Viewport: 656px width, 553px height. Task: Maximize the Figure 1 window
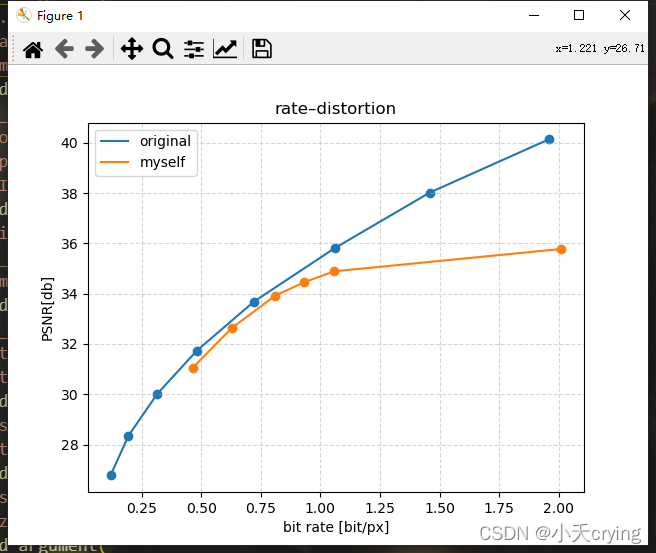click(x=579, y=15)
